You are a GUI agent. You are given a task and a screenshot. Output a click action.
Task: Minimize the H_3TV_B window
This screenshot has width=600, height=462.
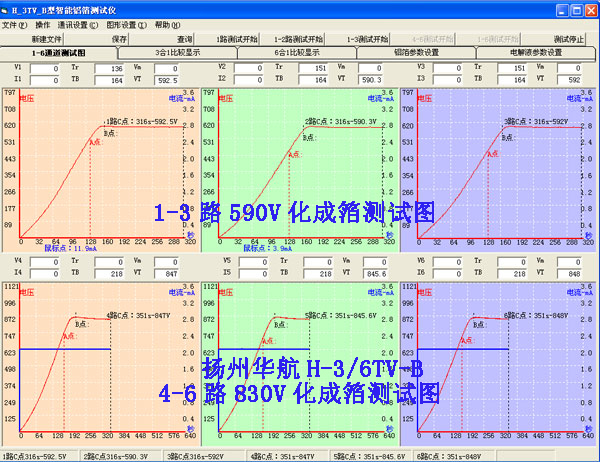point(562,10)
